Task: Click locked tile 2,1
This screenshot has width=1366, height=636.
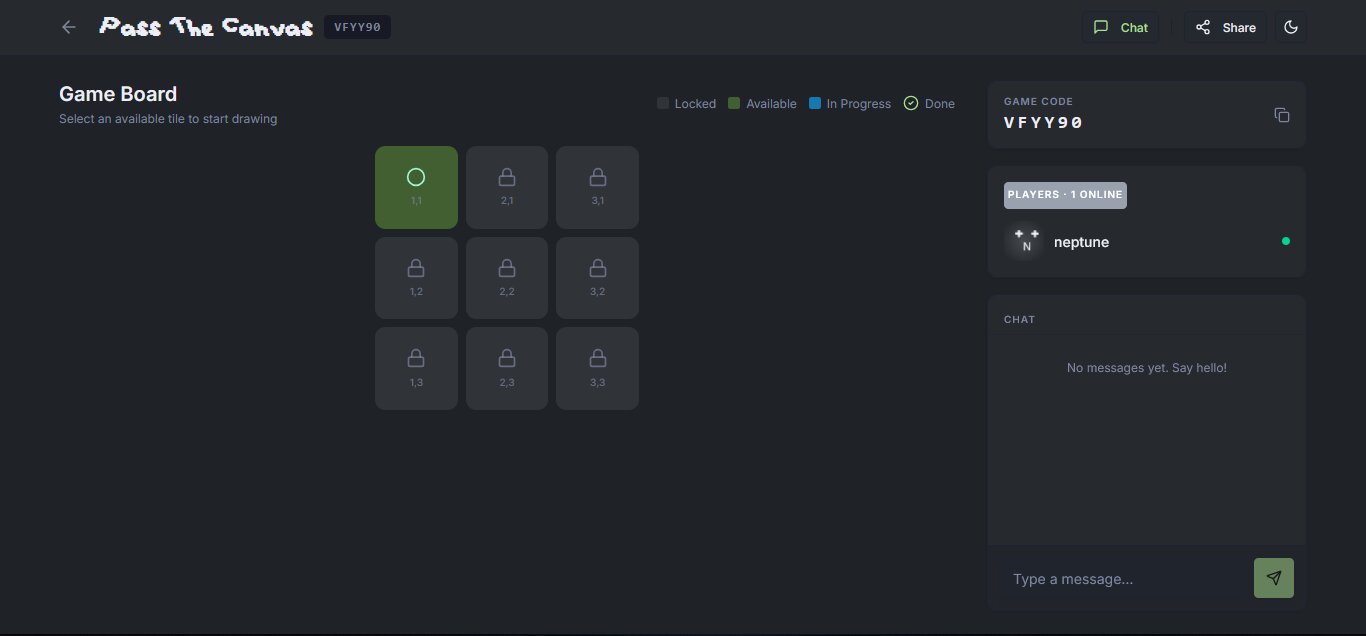Action: [x=507, y=187]
